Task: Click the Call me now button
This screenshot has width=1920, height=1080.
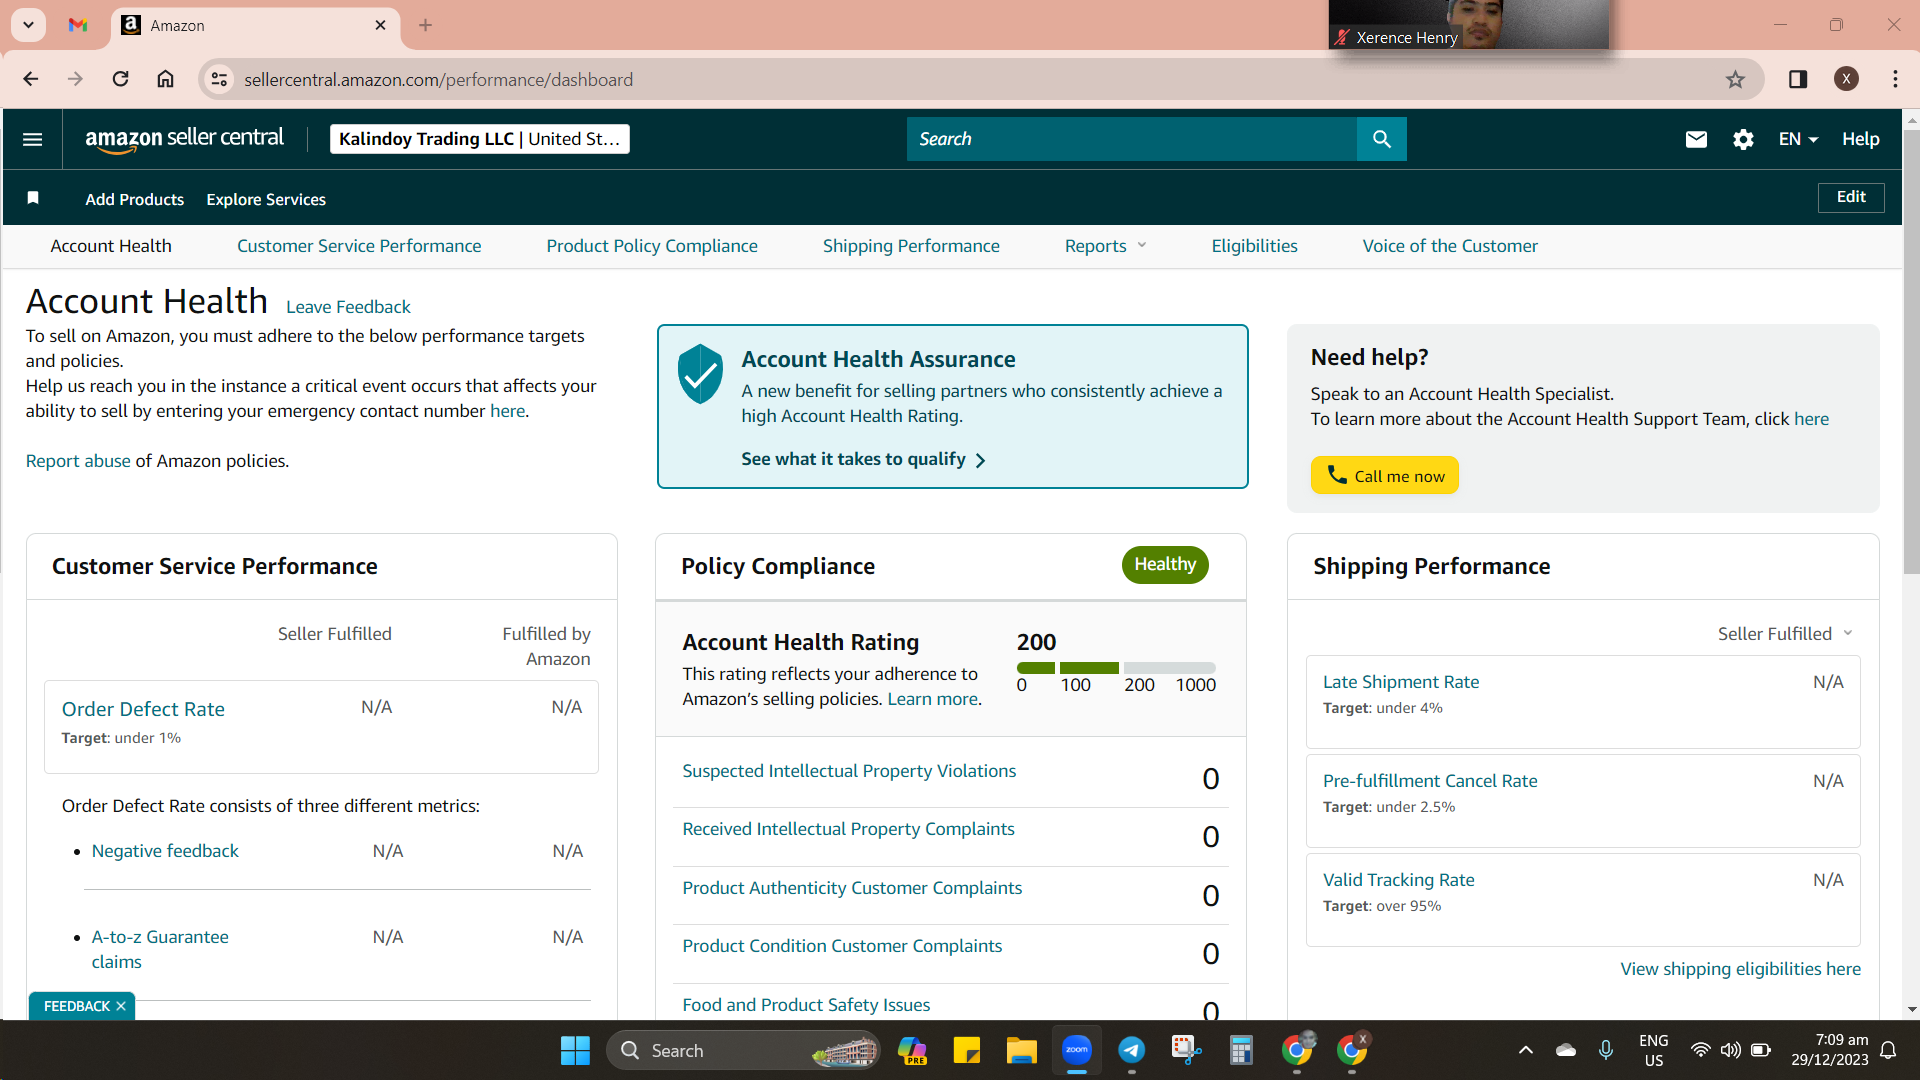Action: coord(1385,475)
